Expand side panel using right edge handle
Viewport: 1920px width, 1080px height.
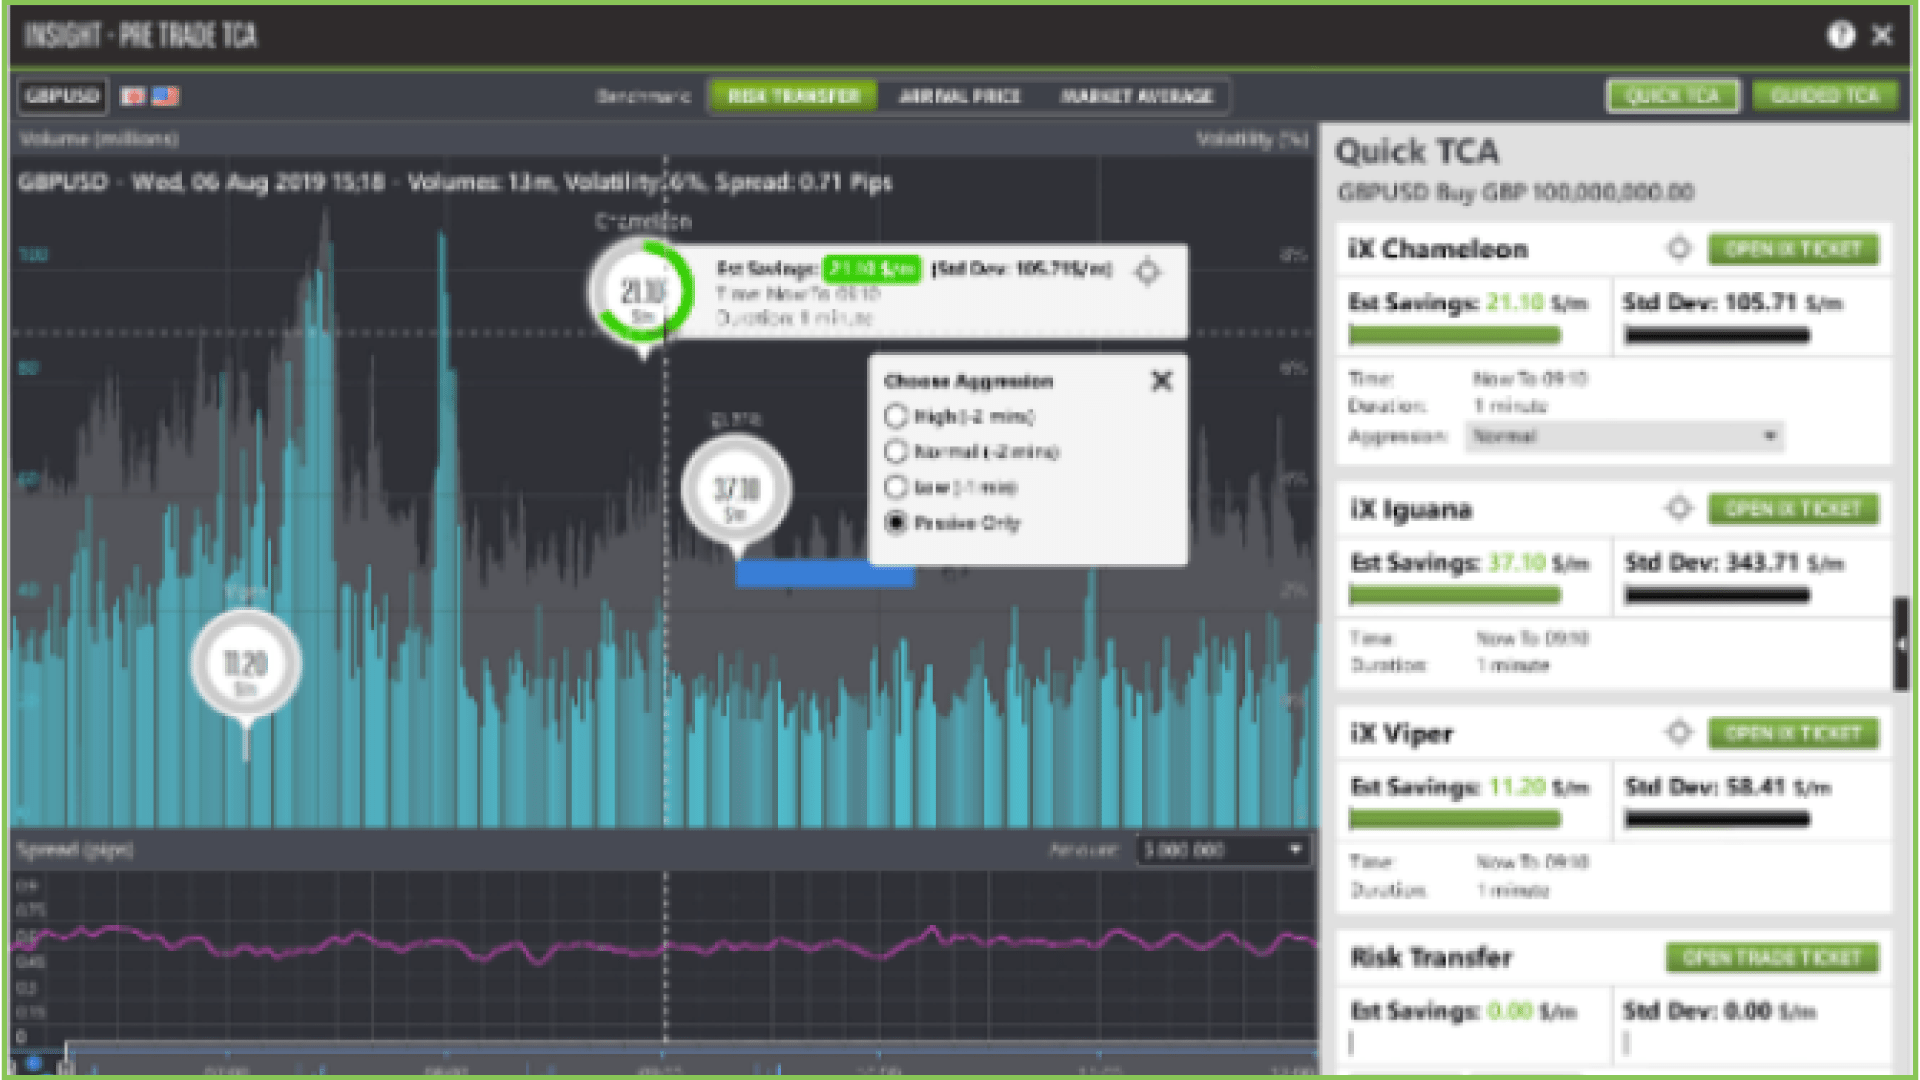pos(1901,645)
